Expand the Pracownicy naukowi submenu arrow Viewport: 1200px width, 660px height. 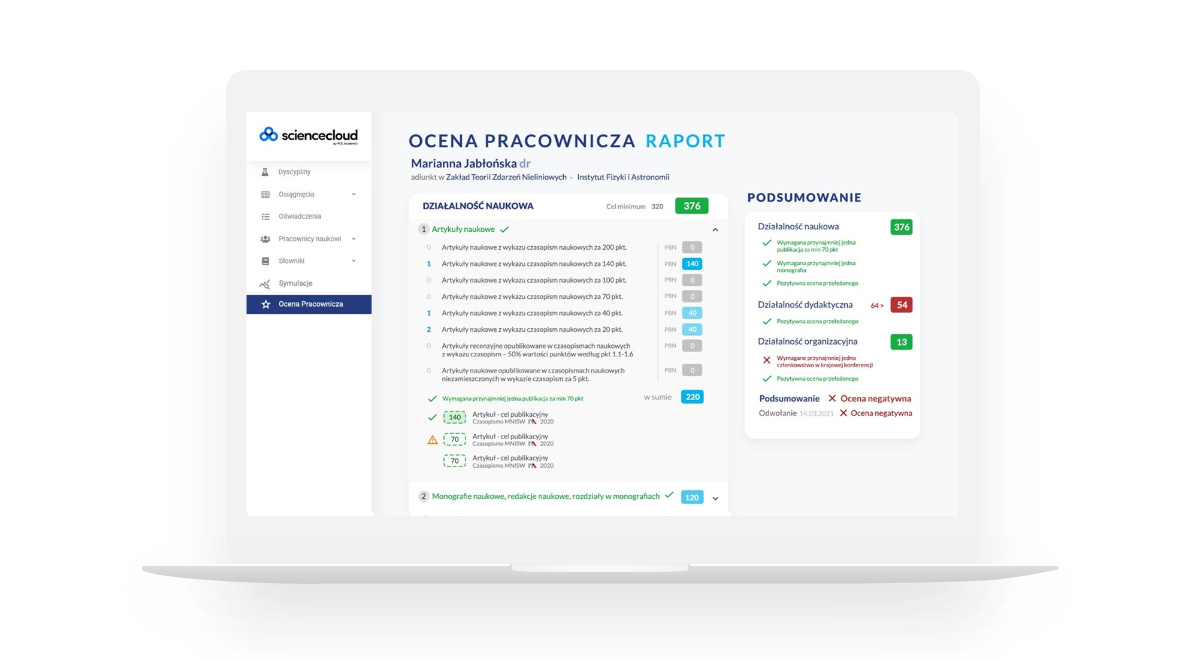point(354,239)
